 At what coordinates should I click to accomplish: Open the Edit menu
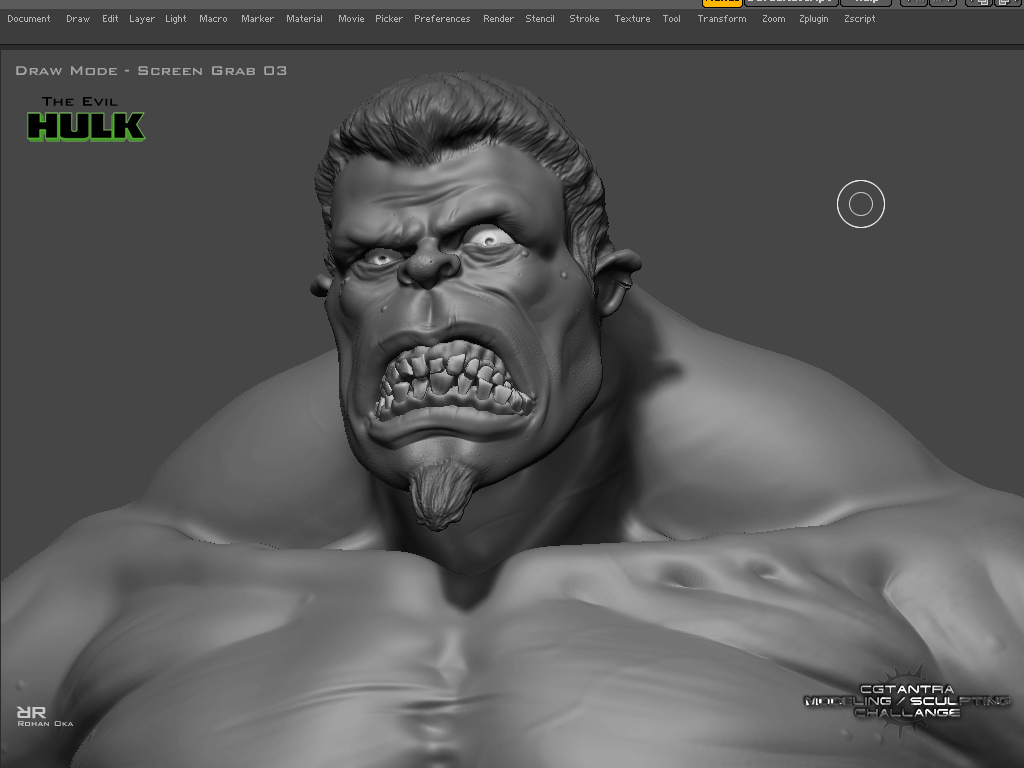pos(110,19)
